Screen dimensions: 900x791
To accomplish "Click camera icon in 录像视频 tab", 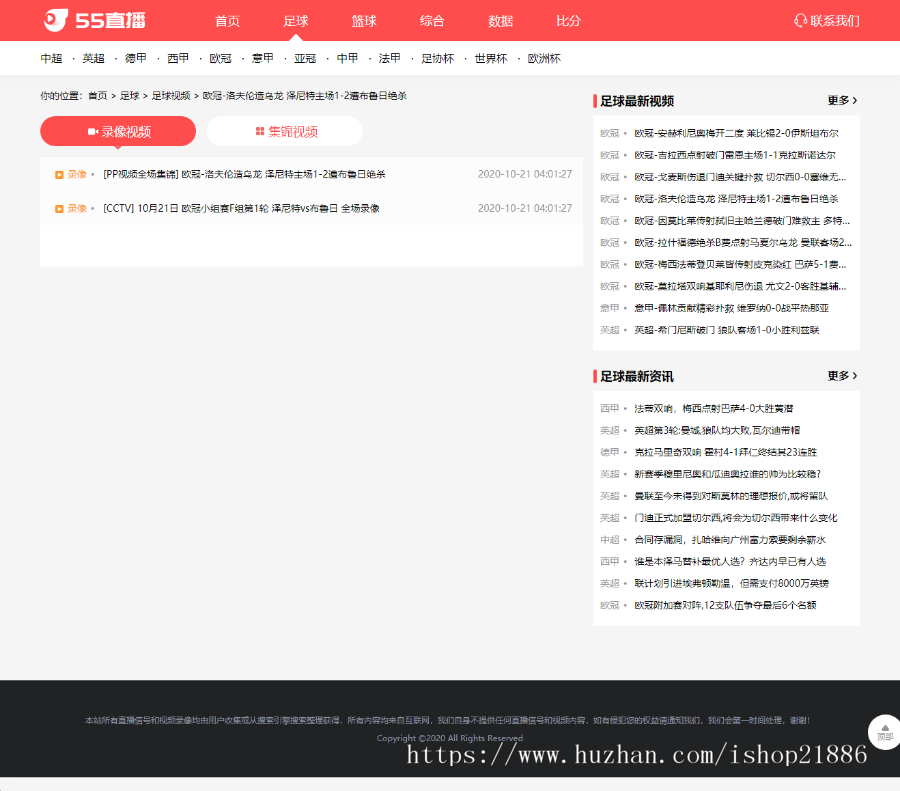I will click(x=93, y=132).
